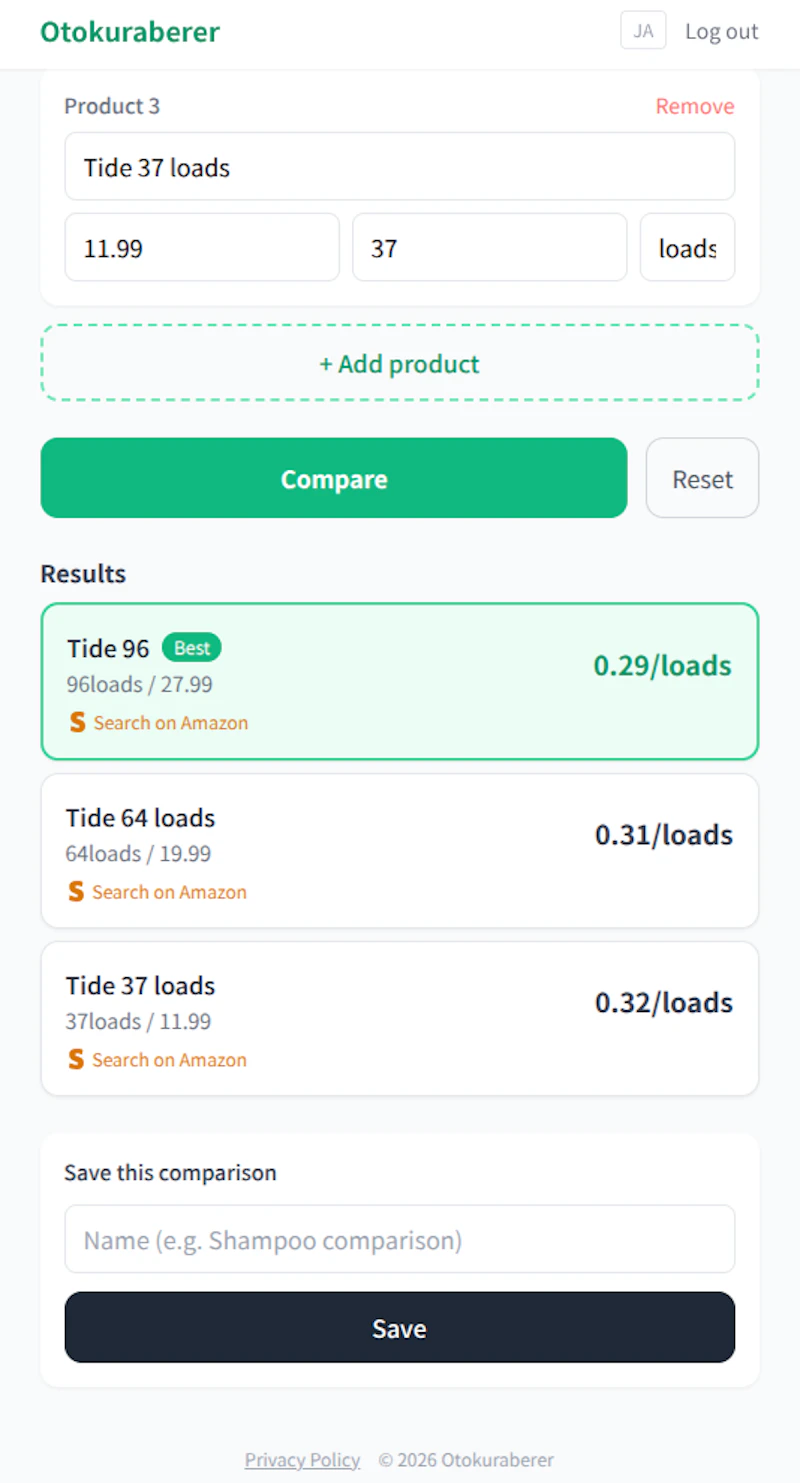Click the Product 3 label
The image size is (800, 1483).
112,106
